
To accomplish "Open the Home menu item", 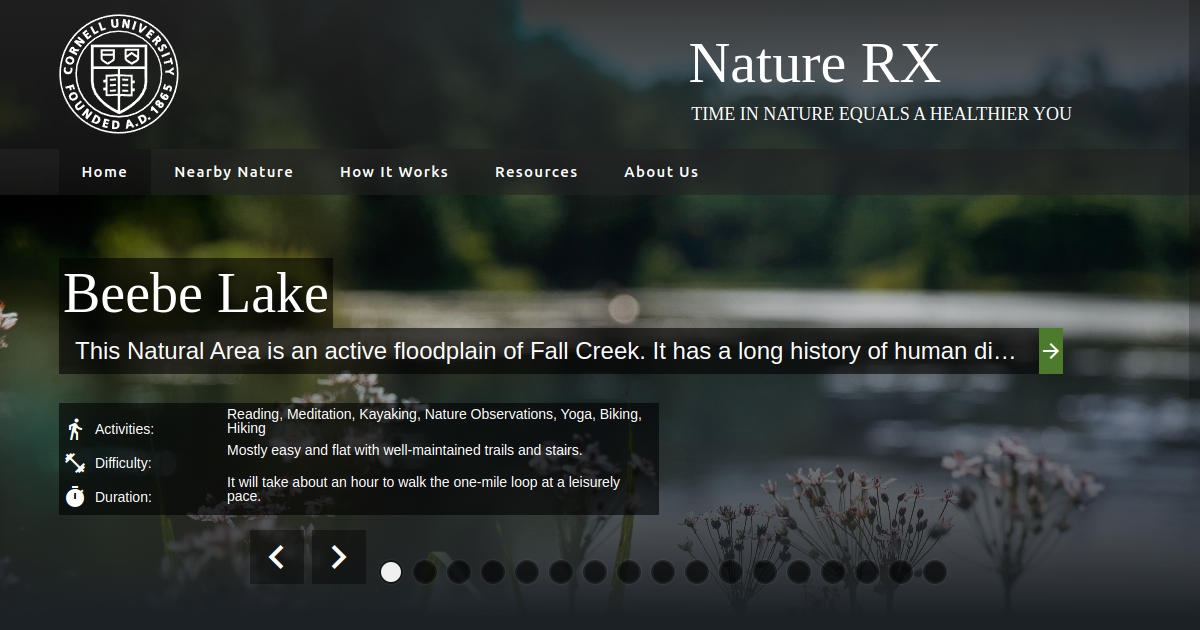I will click(104, 172).
